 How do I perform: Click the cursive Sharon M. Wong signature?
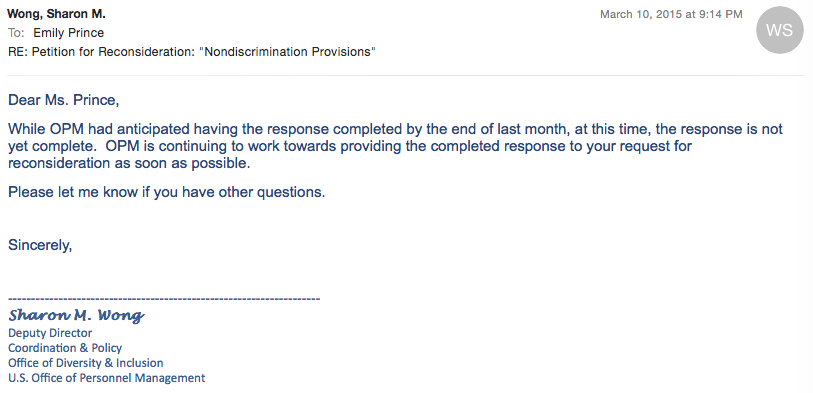(76, 315)
